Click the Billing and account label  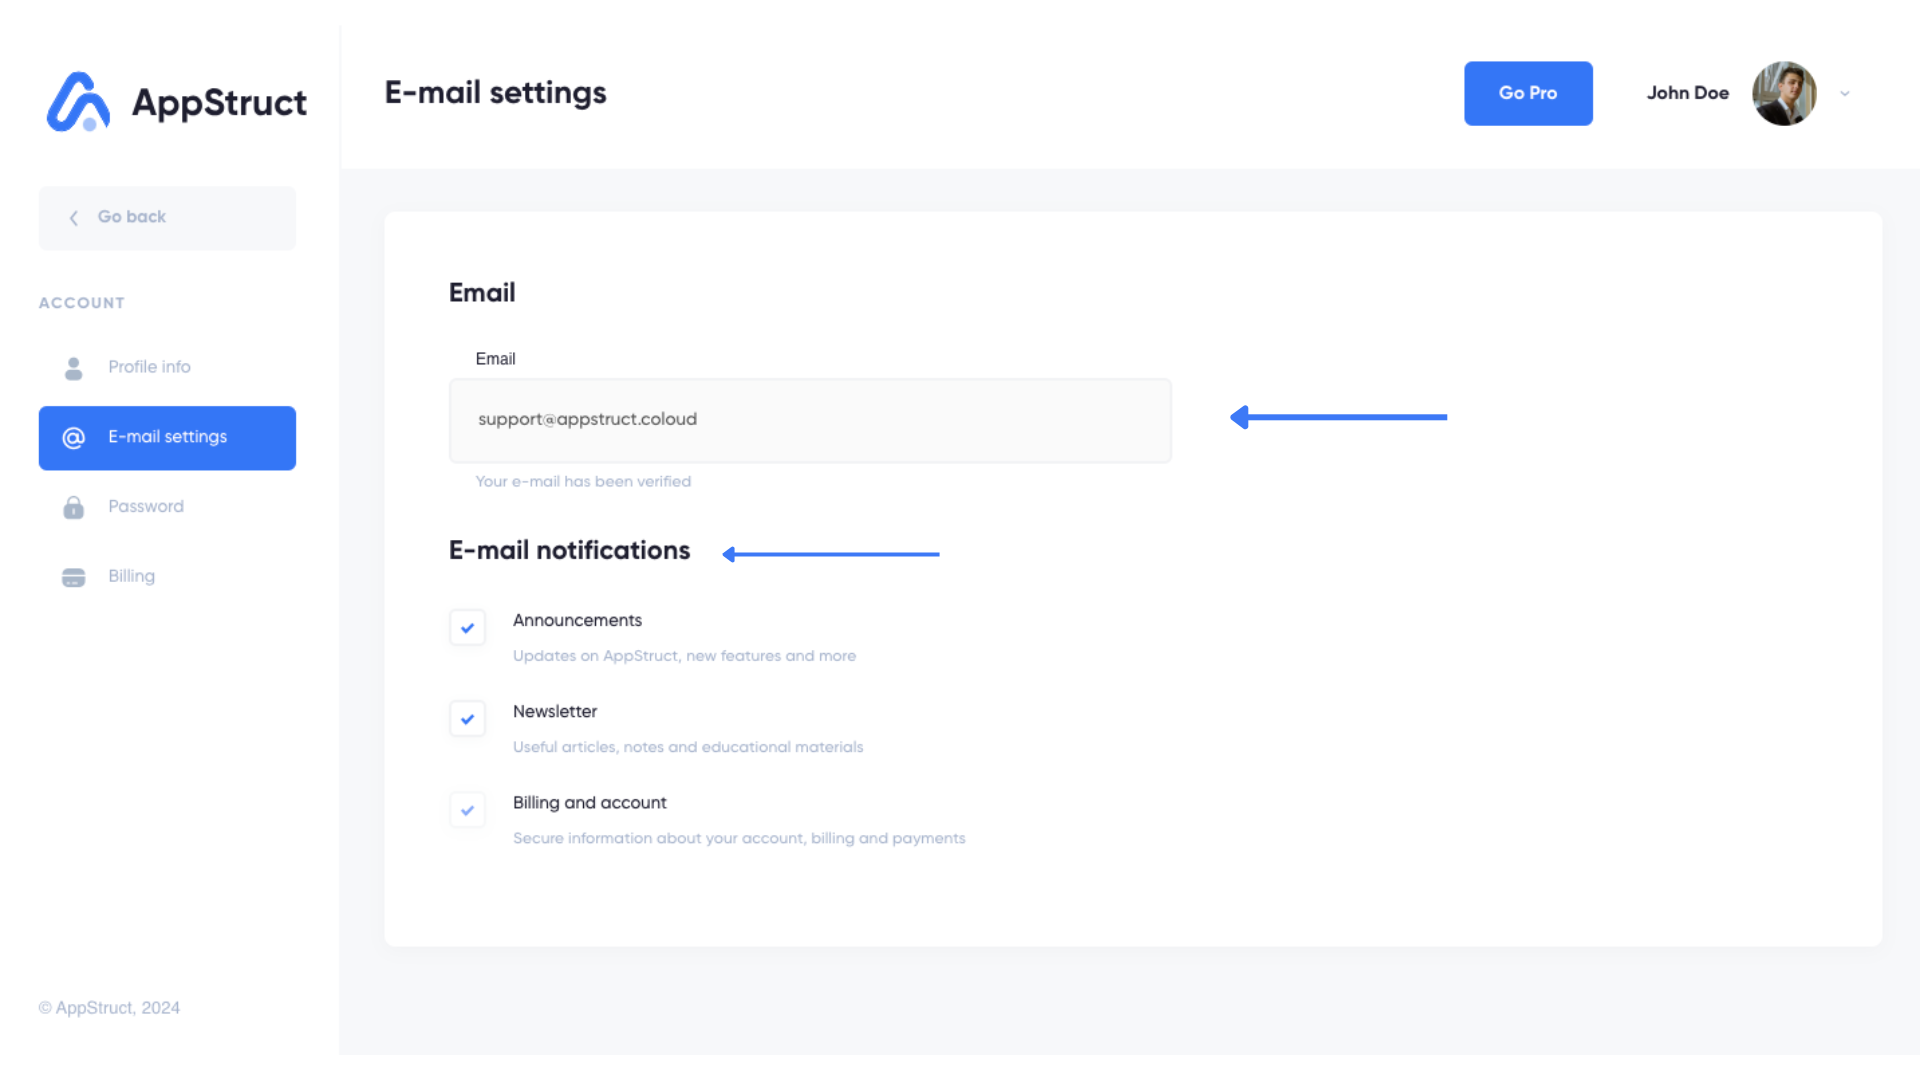pos(589,803)
